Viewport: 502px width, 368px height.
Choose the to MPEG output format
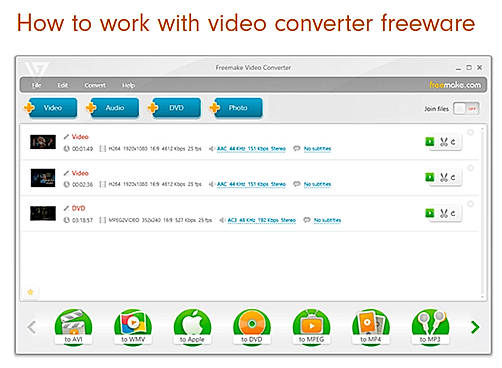[x=311, y=327]
